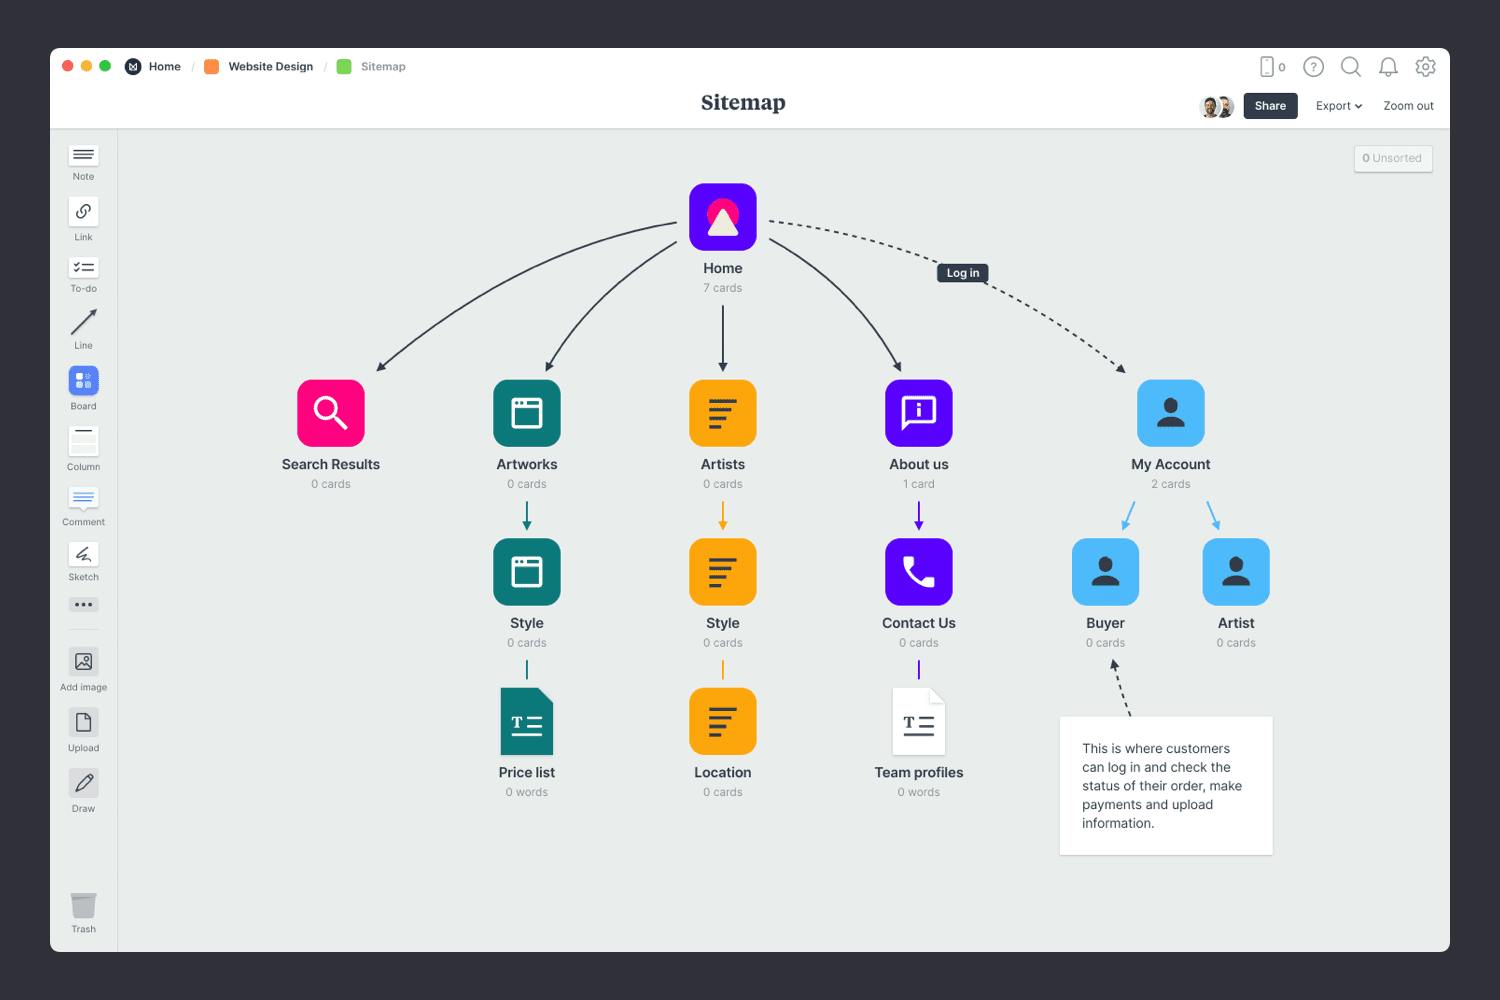Image resolution: width=1500 pixels, height=1000 pixels.
Task: Open the Add image tool
Action: click(83, 661)
